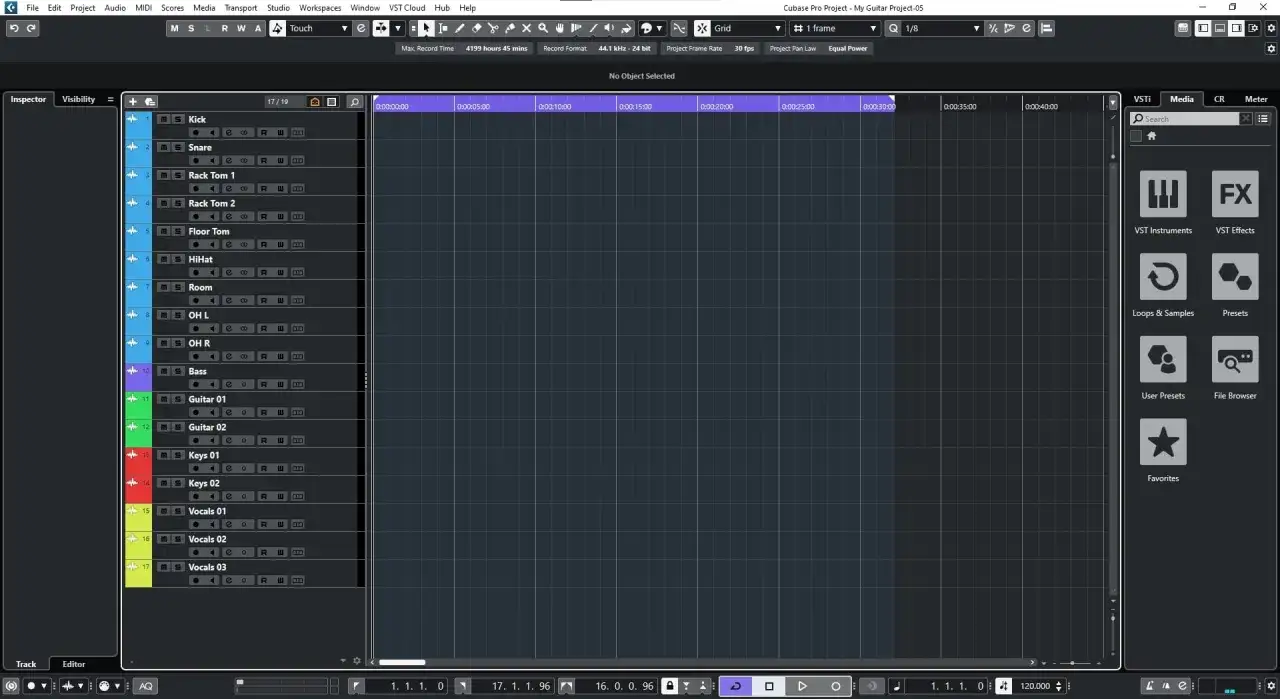Click the Media rack home icon
Screen dimensions: 1280x699
pos(1151,136)
